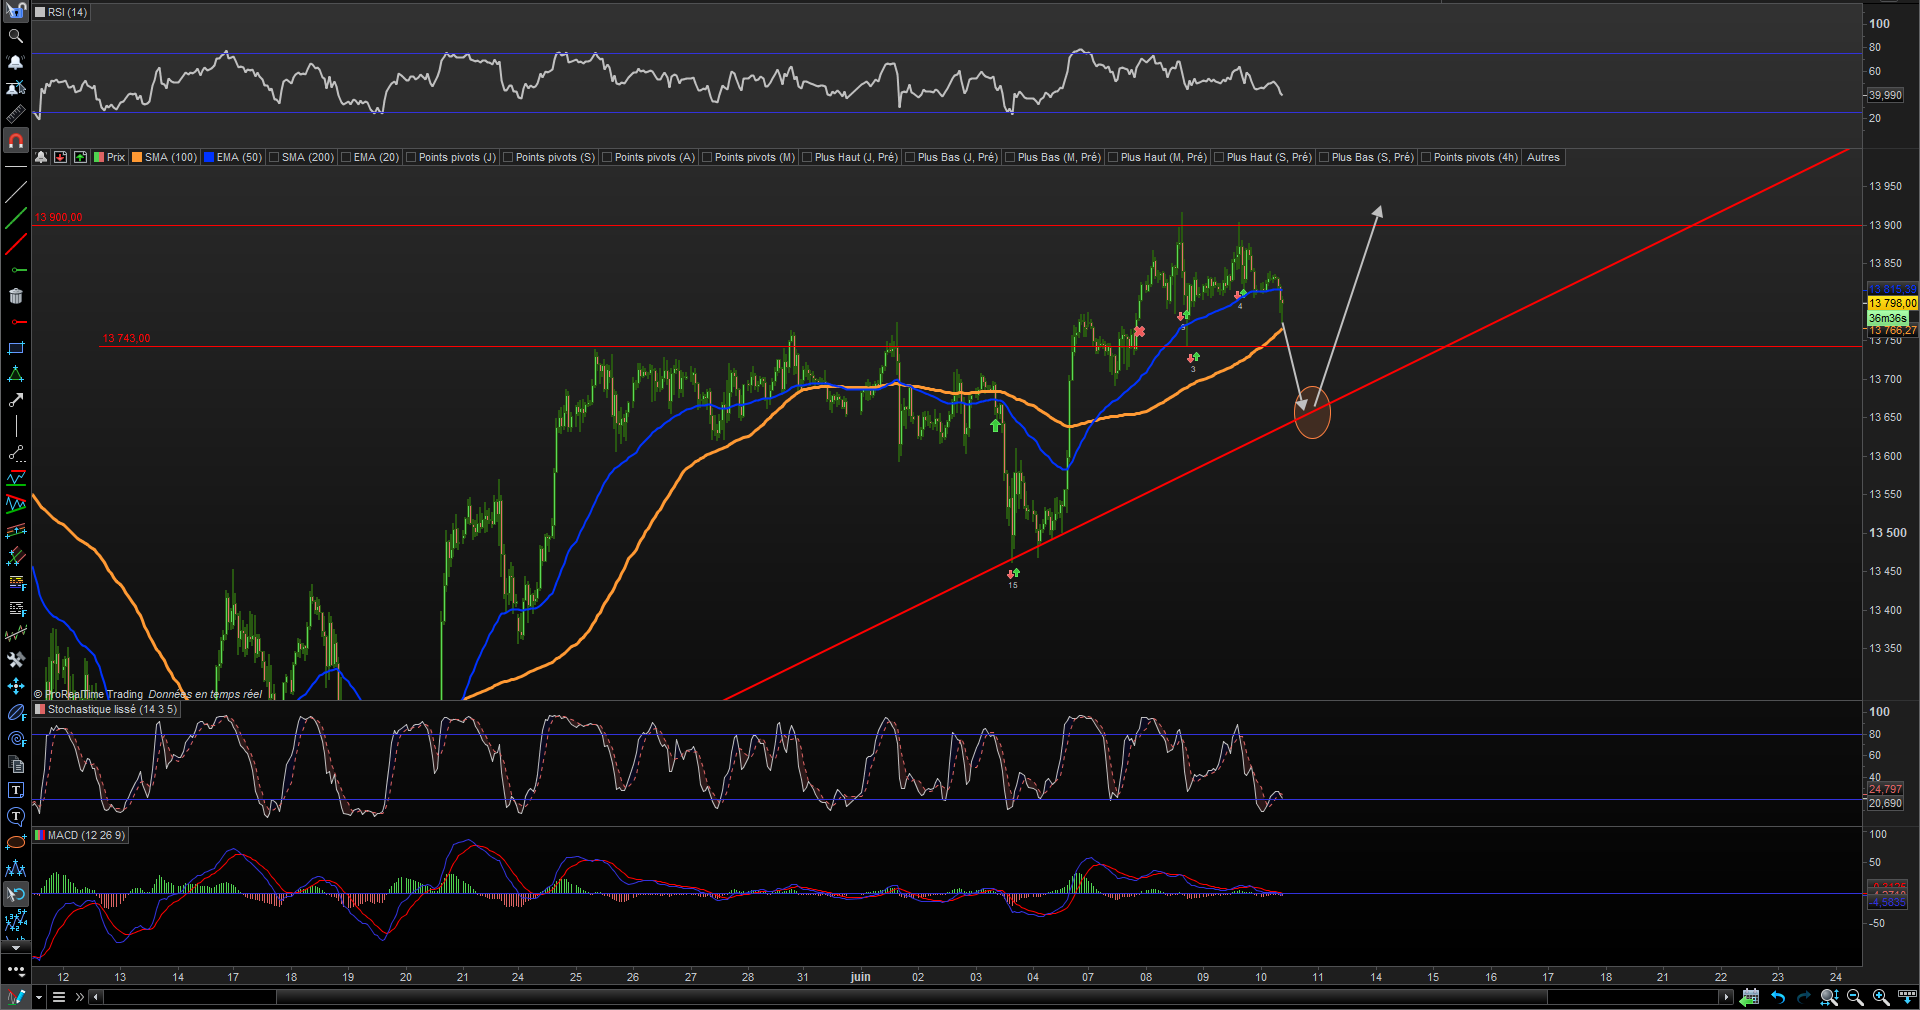This screenshot has height=1010, width=1920.
Task: Select the green trend line tool
Action: [x=16, y=218]
